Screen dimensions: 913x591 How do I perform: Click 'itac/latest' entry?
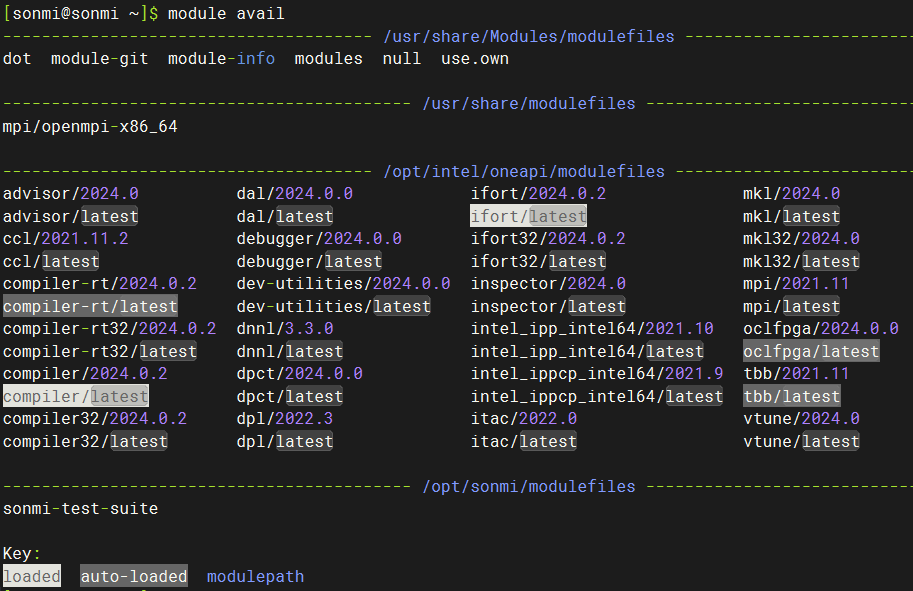[524, 441]
